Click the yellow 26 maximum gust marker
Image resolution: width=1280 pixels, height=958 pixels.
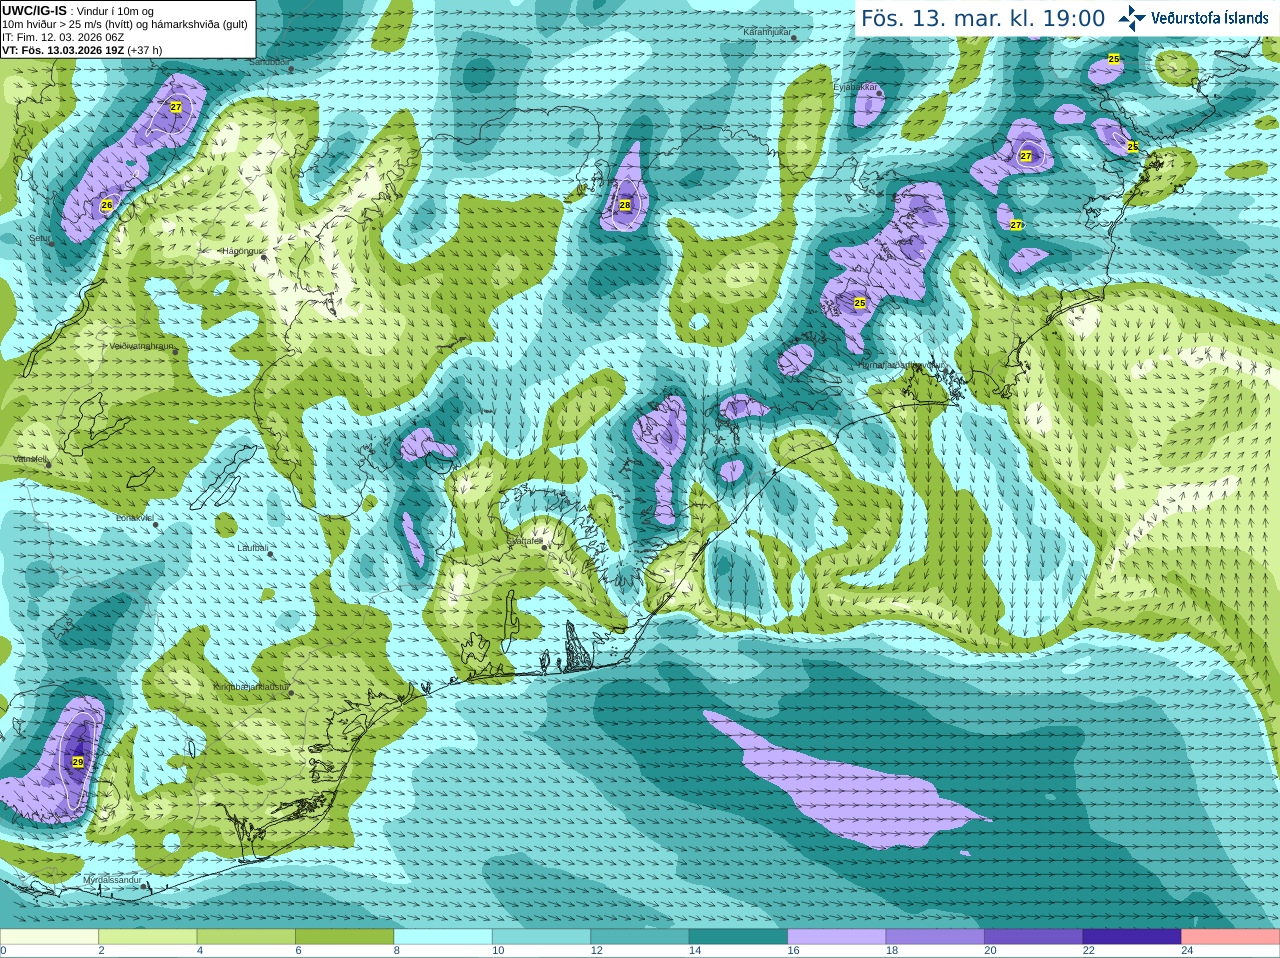tap(107, 205)
